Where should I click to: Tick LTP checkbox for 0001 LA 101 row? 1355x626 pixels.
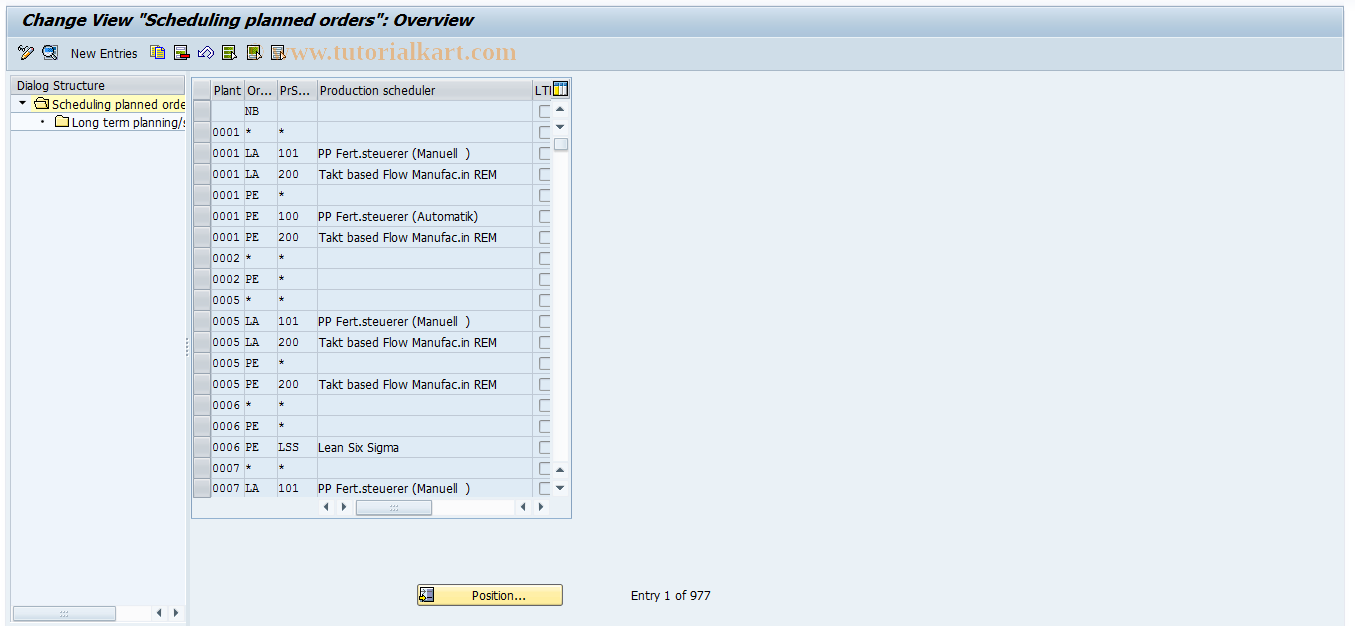tap(545, 153)
